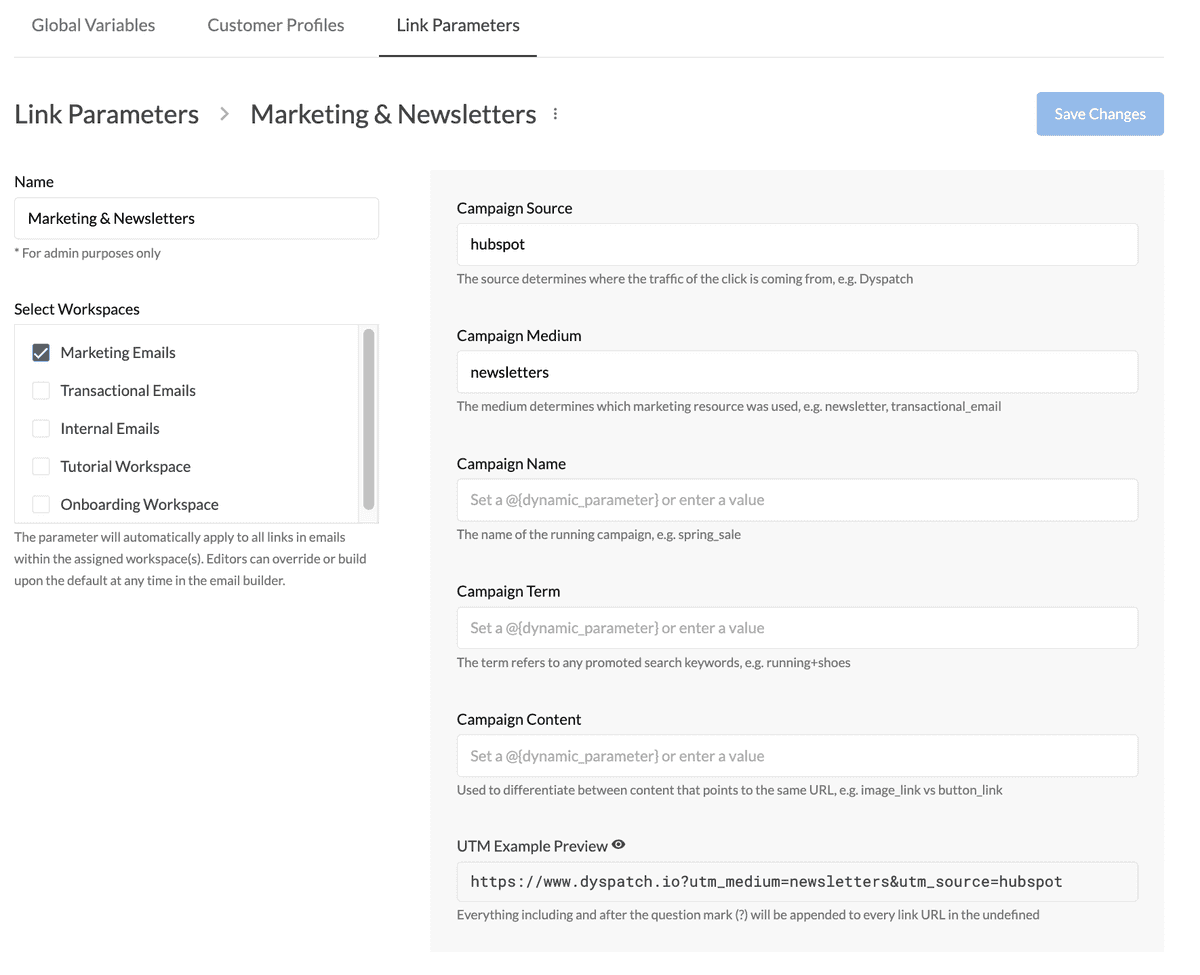Click into the Campaign Source field
Image resolution: width=1200 pixels, height=975 pixels.
(797, 244)
